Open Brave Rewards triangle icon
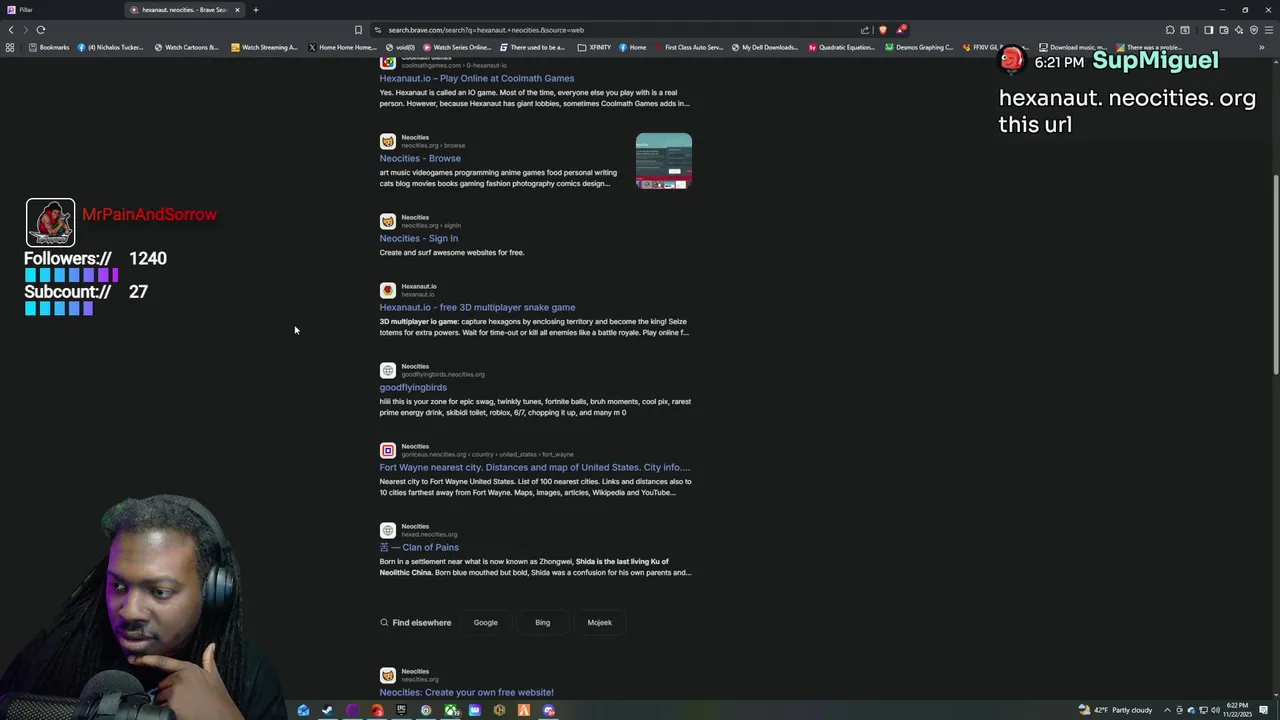This screenshot has width=1280, height=720. pos(900,30)
